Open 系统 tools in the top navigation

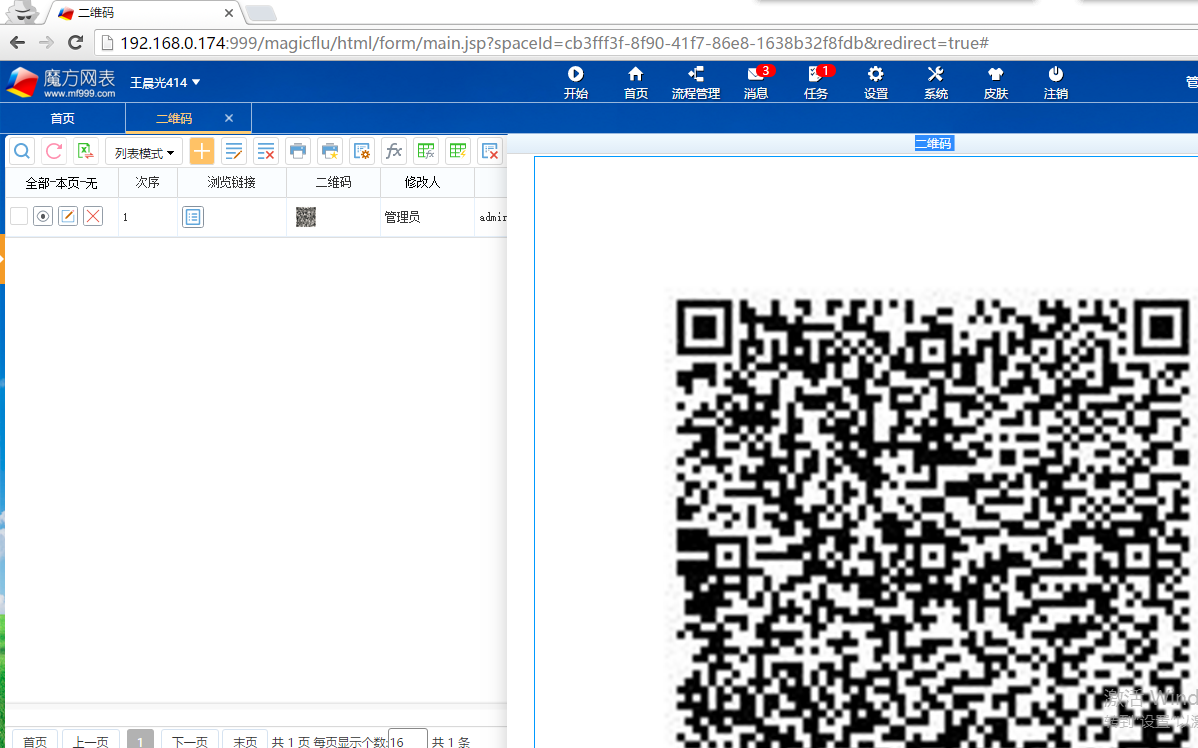[936, 83]
